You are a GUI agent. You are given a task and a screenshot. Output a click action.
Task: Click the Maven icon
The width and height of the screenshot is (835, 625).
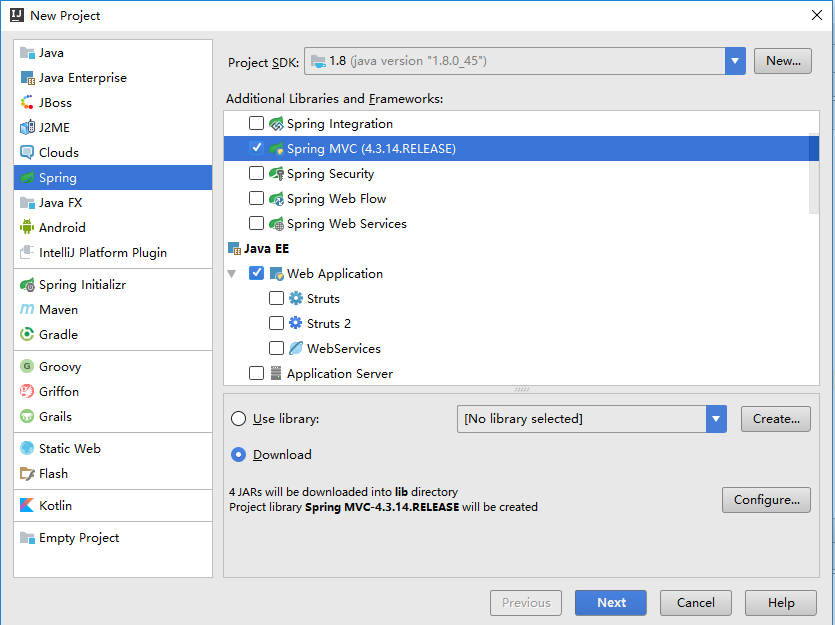pos(27,309)
